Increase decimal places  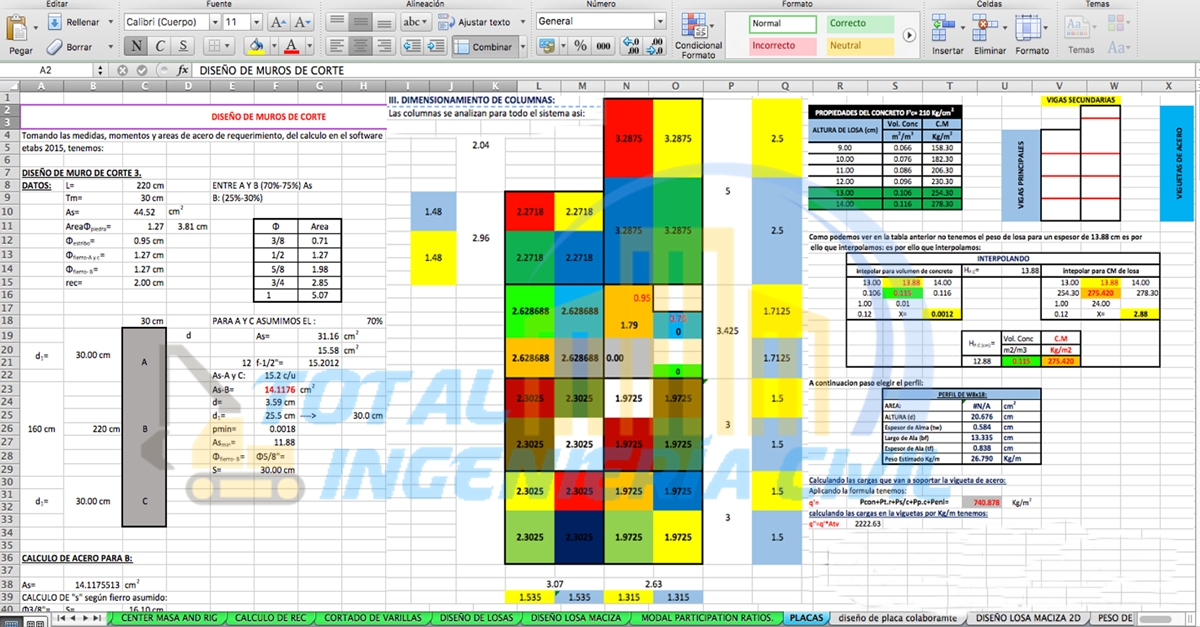click(631, 46)
